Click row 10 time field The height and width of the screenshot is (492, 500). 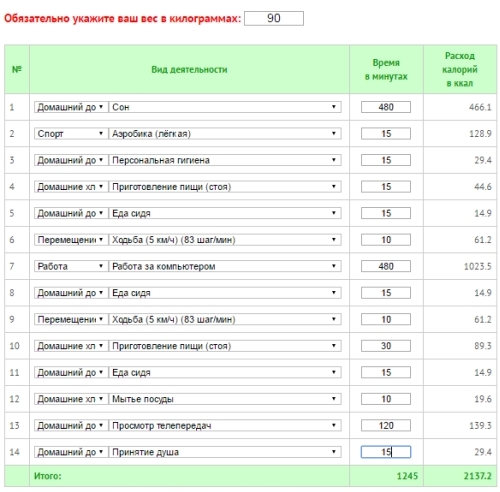[x=386, y=346]
